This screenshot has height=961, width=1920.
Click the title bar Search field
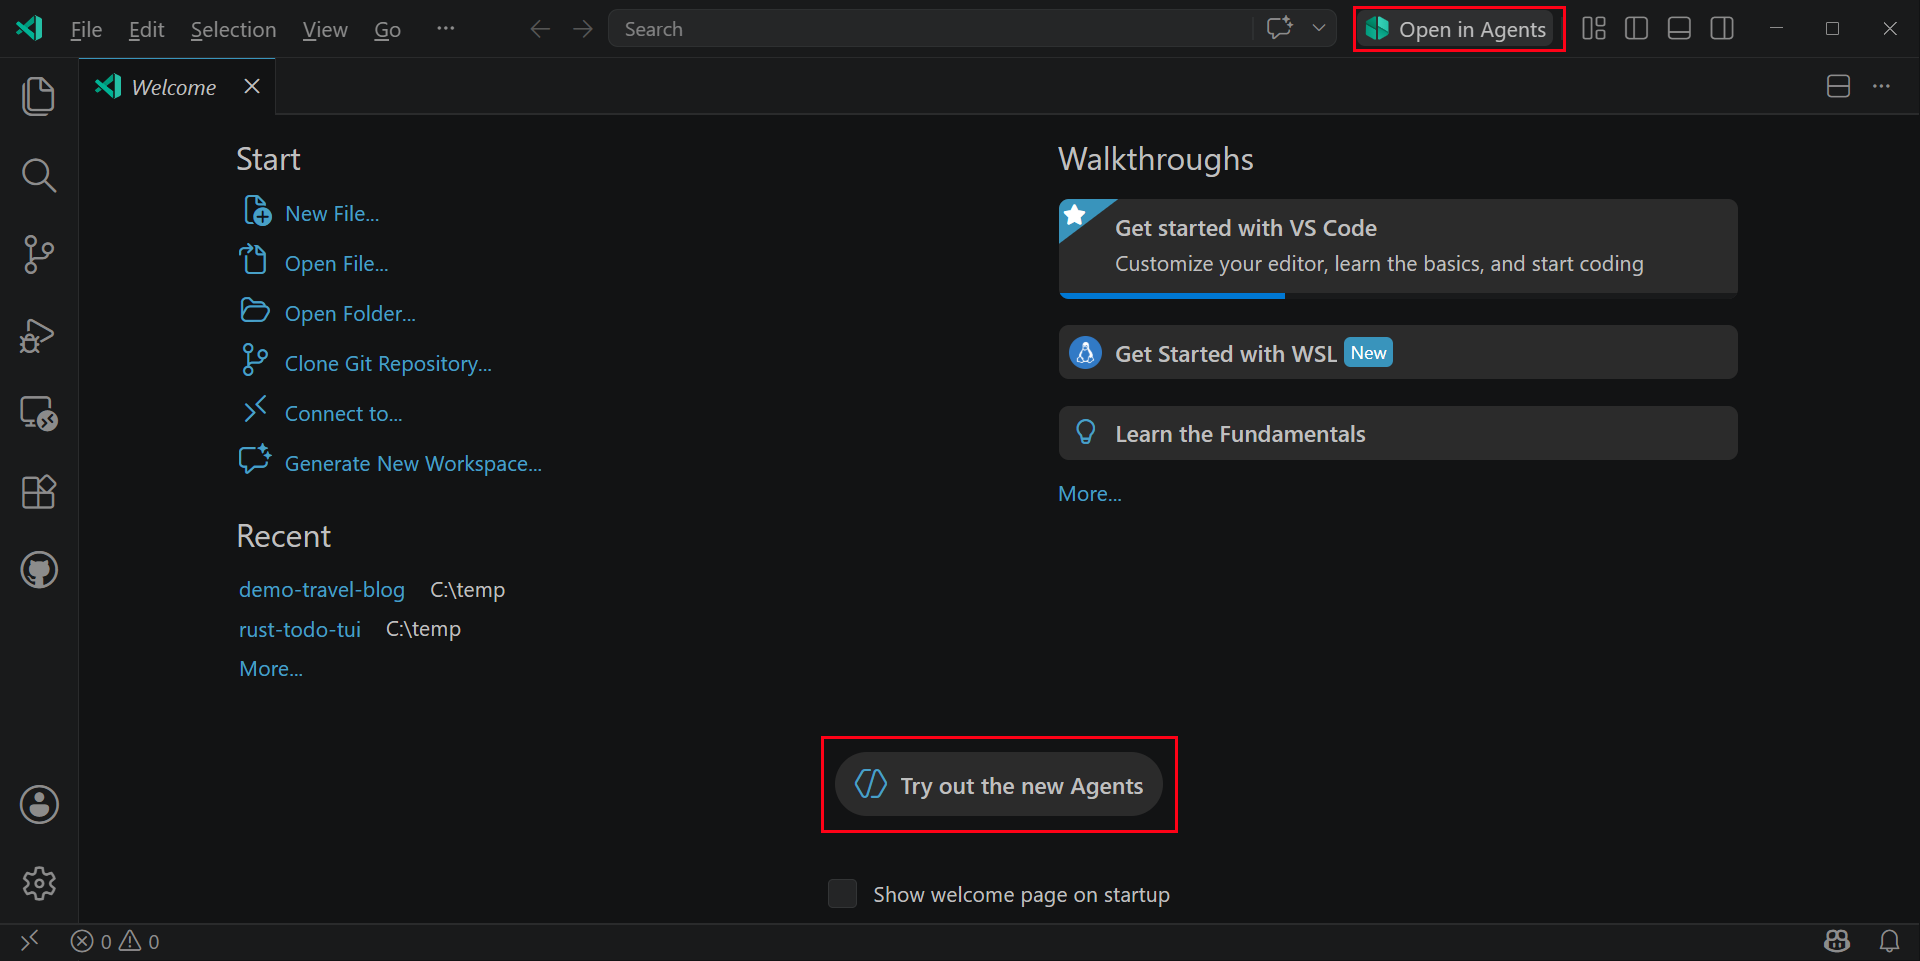pyautogui.click(x=930, y=29)
